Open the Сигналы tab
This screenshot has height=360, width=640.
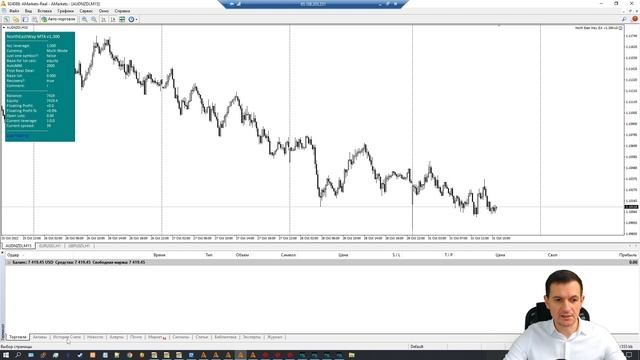[x=181, y=337]
